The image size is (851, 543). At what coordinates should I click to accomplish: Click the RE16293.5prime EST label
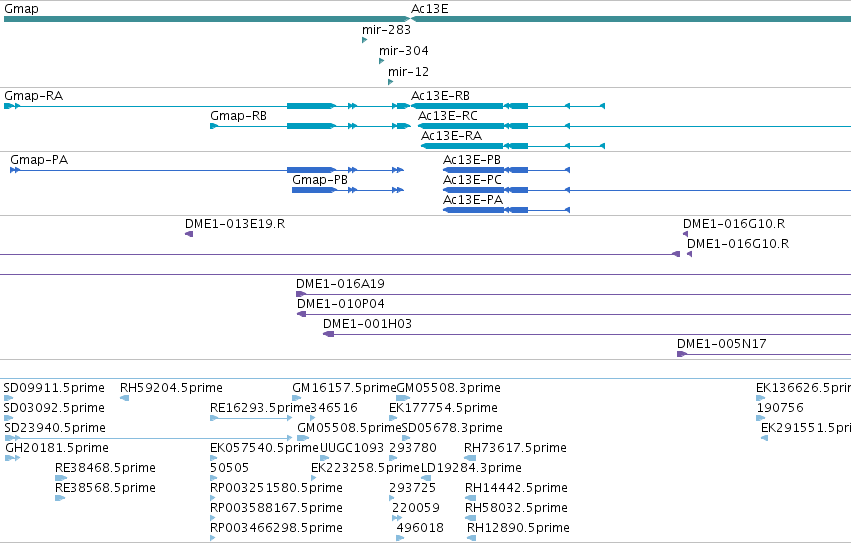[x=261, y=408]
